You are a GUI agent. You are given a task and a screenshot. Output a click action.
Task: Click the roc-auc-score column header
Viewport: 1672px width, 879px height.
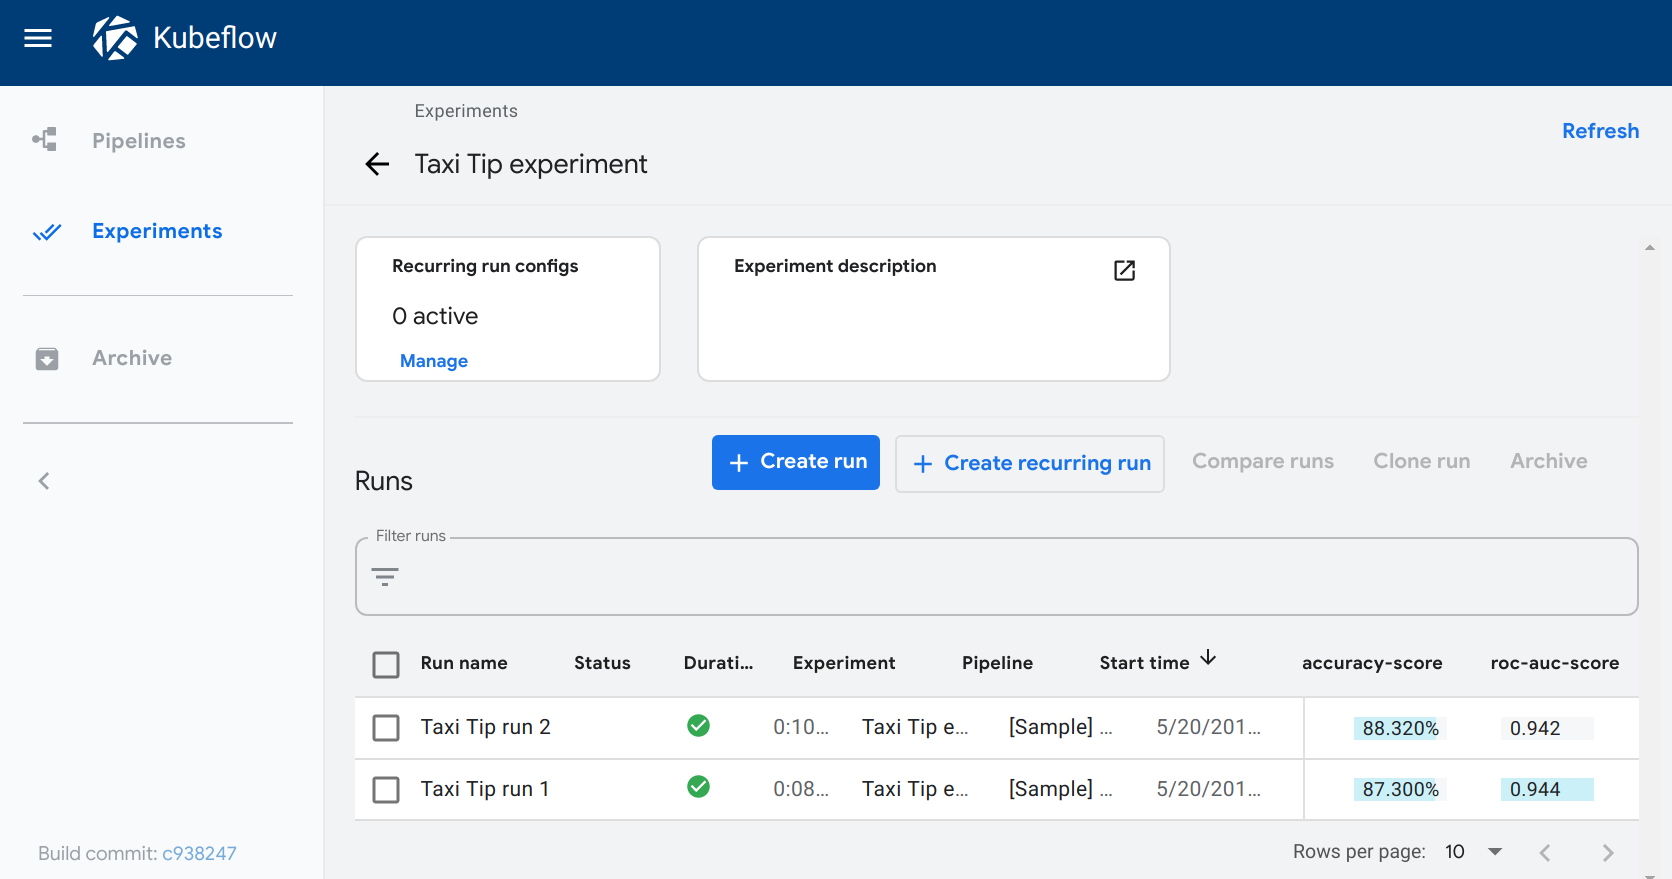pyautogui.click(x=1554, y=663)
